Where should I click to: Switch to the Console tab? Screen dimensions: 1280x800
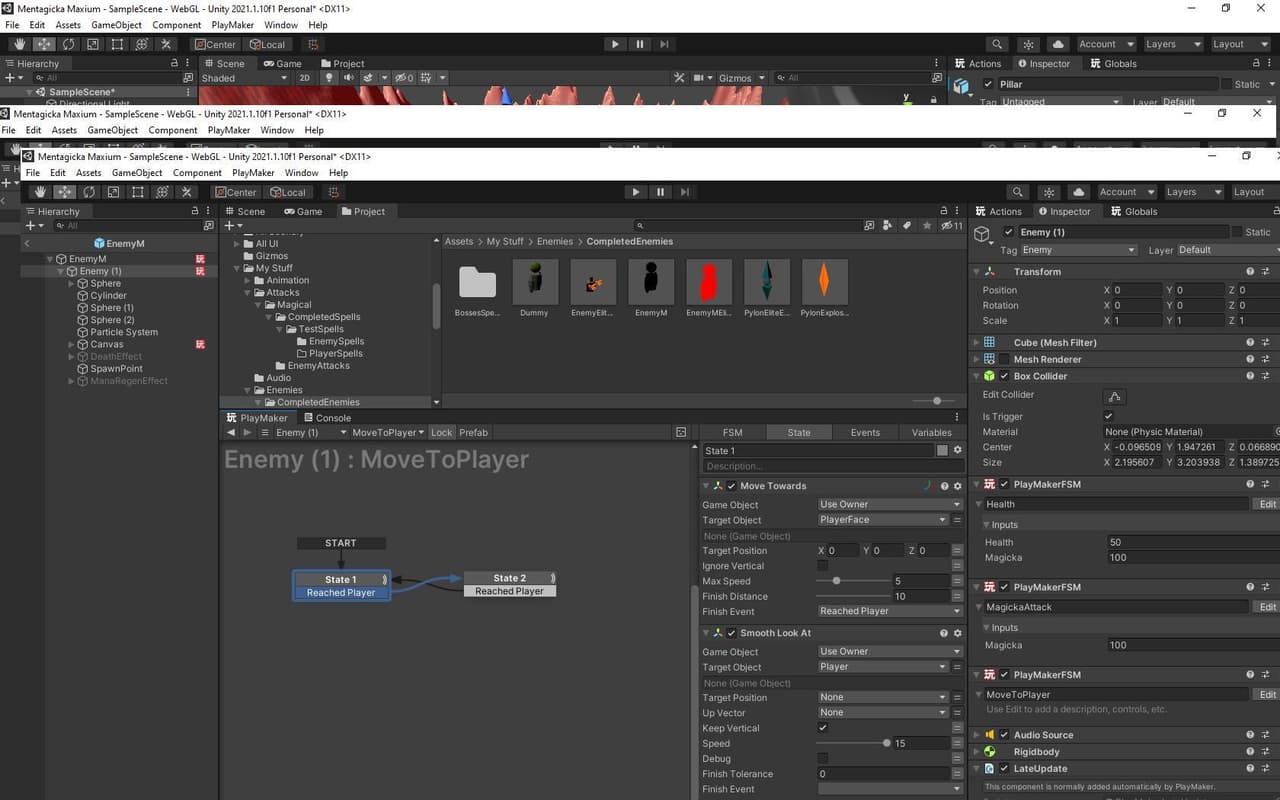327,418
